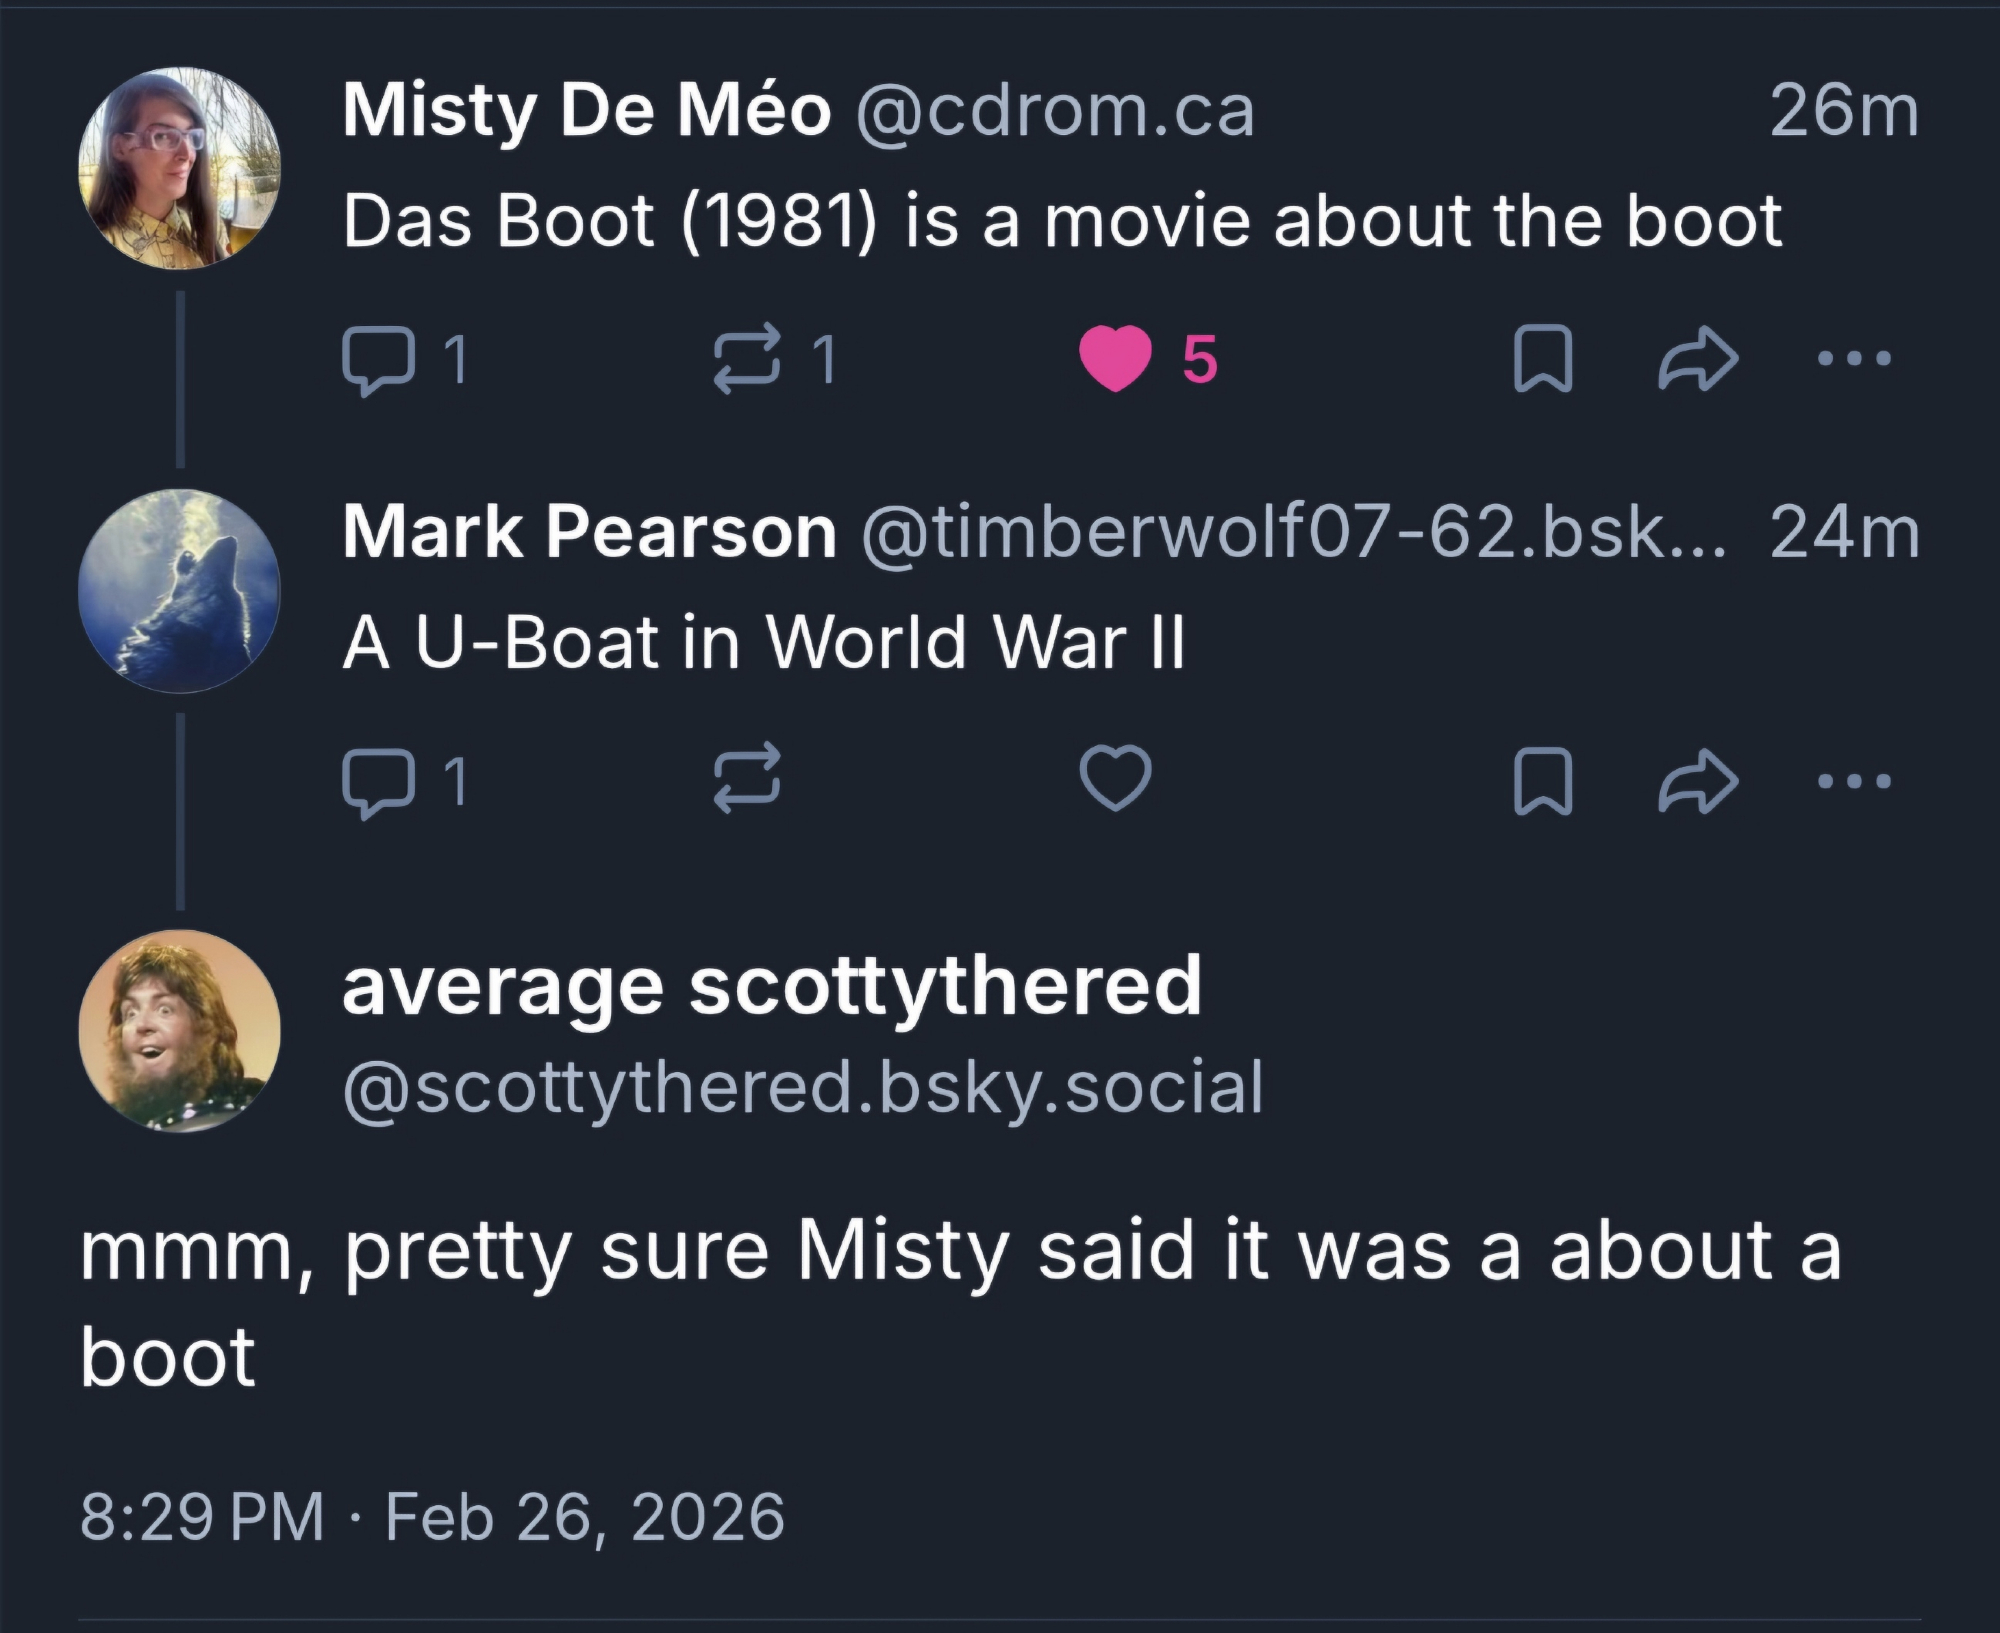Open the @timberwolf07-62 handle
Image resolution: width=2000 pixels, height=1633 pixels.
(x=1292, y=533)
